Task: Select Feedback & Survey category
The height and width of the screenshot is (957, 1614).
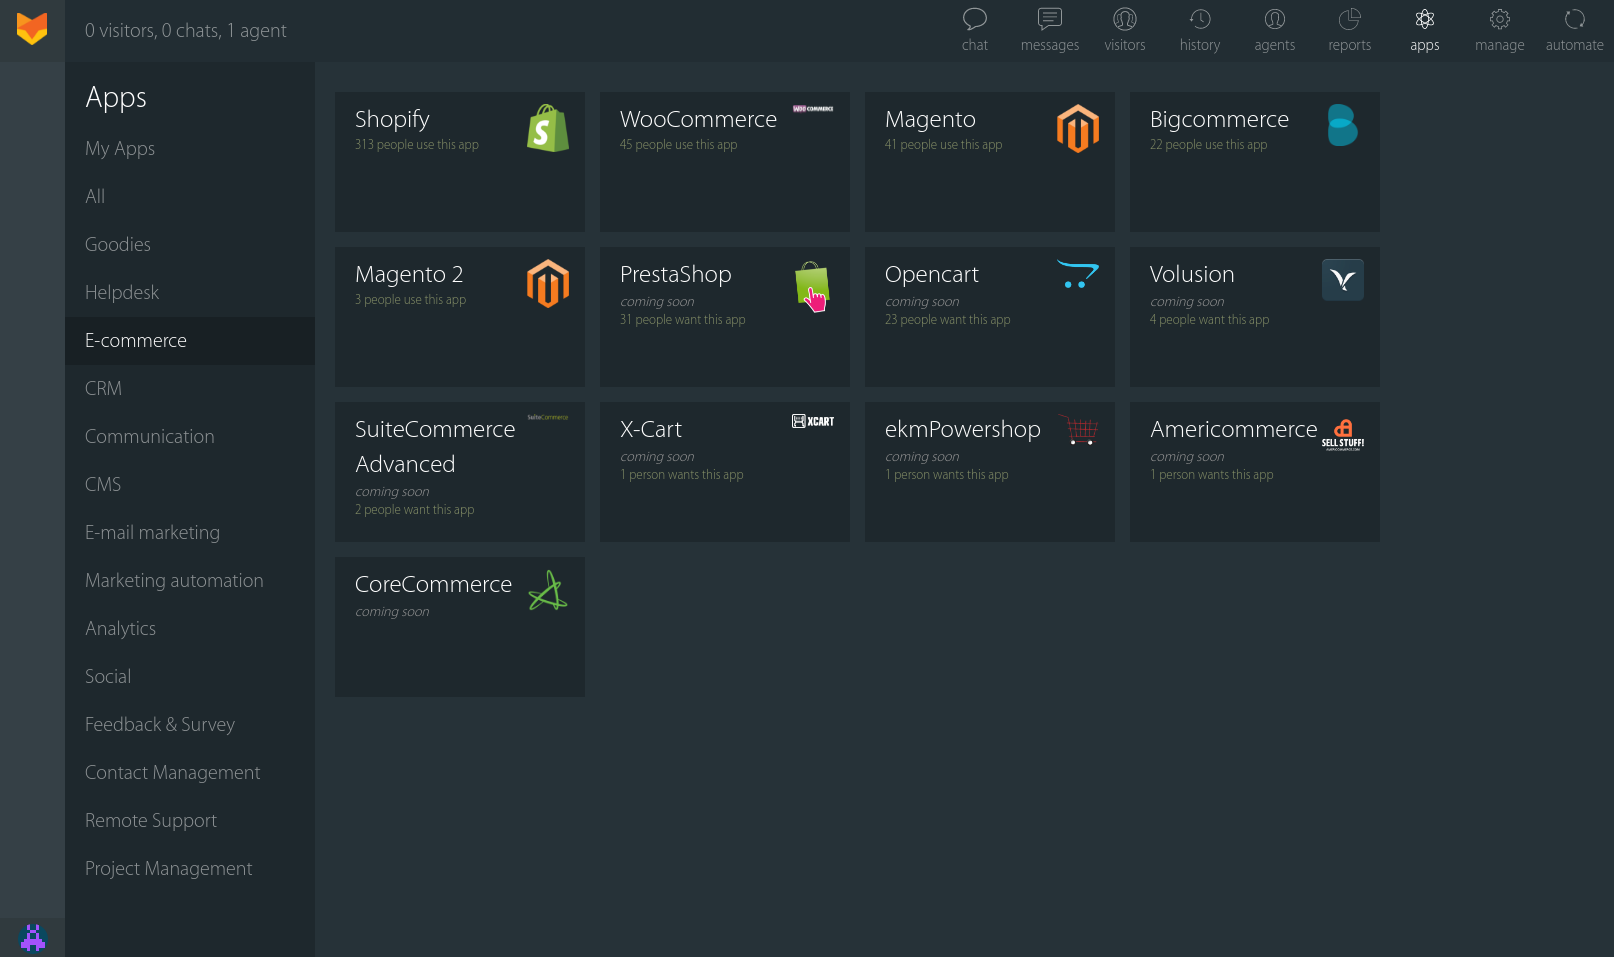Action: click(x=160, y=724)
